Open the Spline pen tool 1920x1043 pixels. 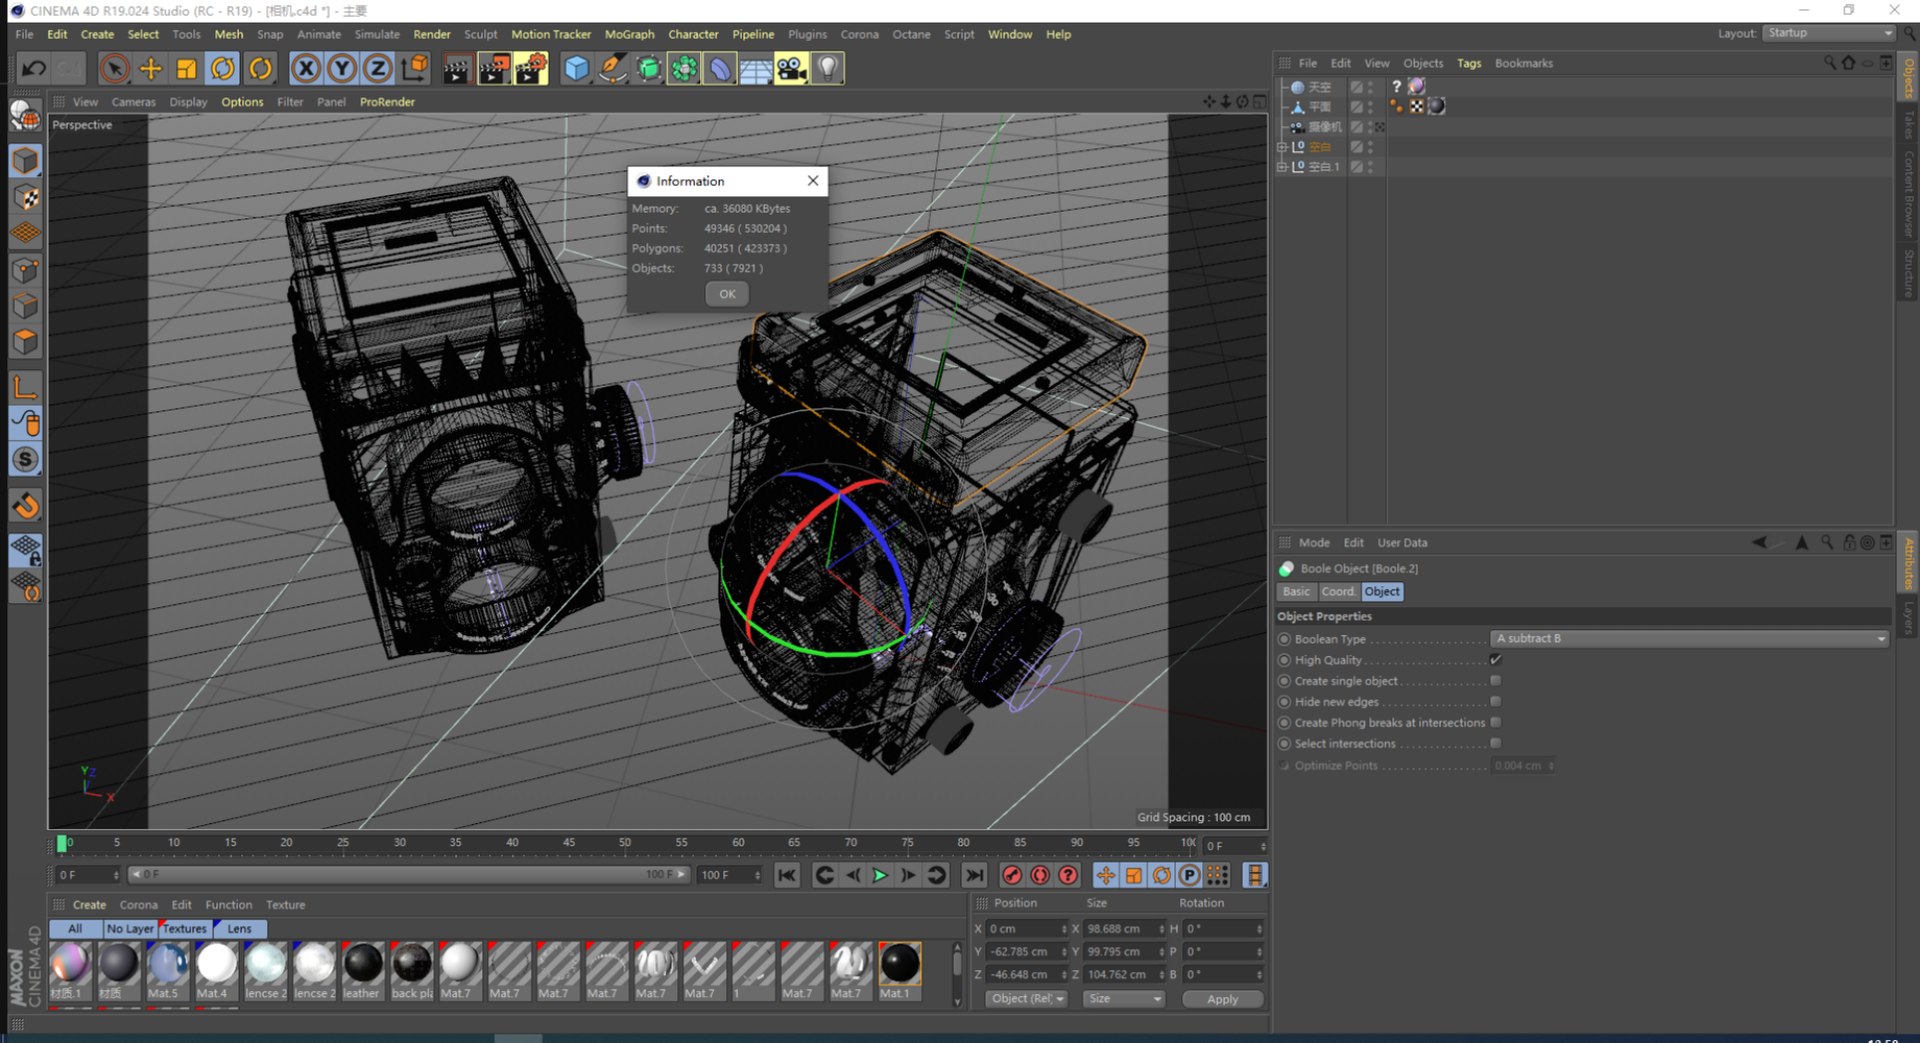(x=612, y=68)
